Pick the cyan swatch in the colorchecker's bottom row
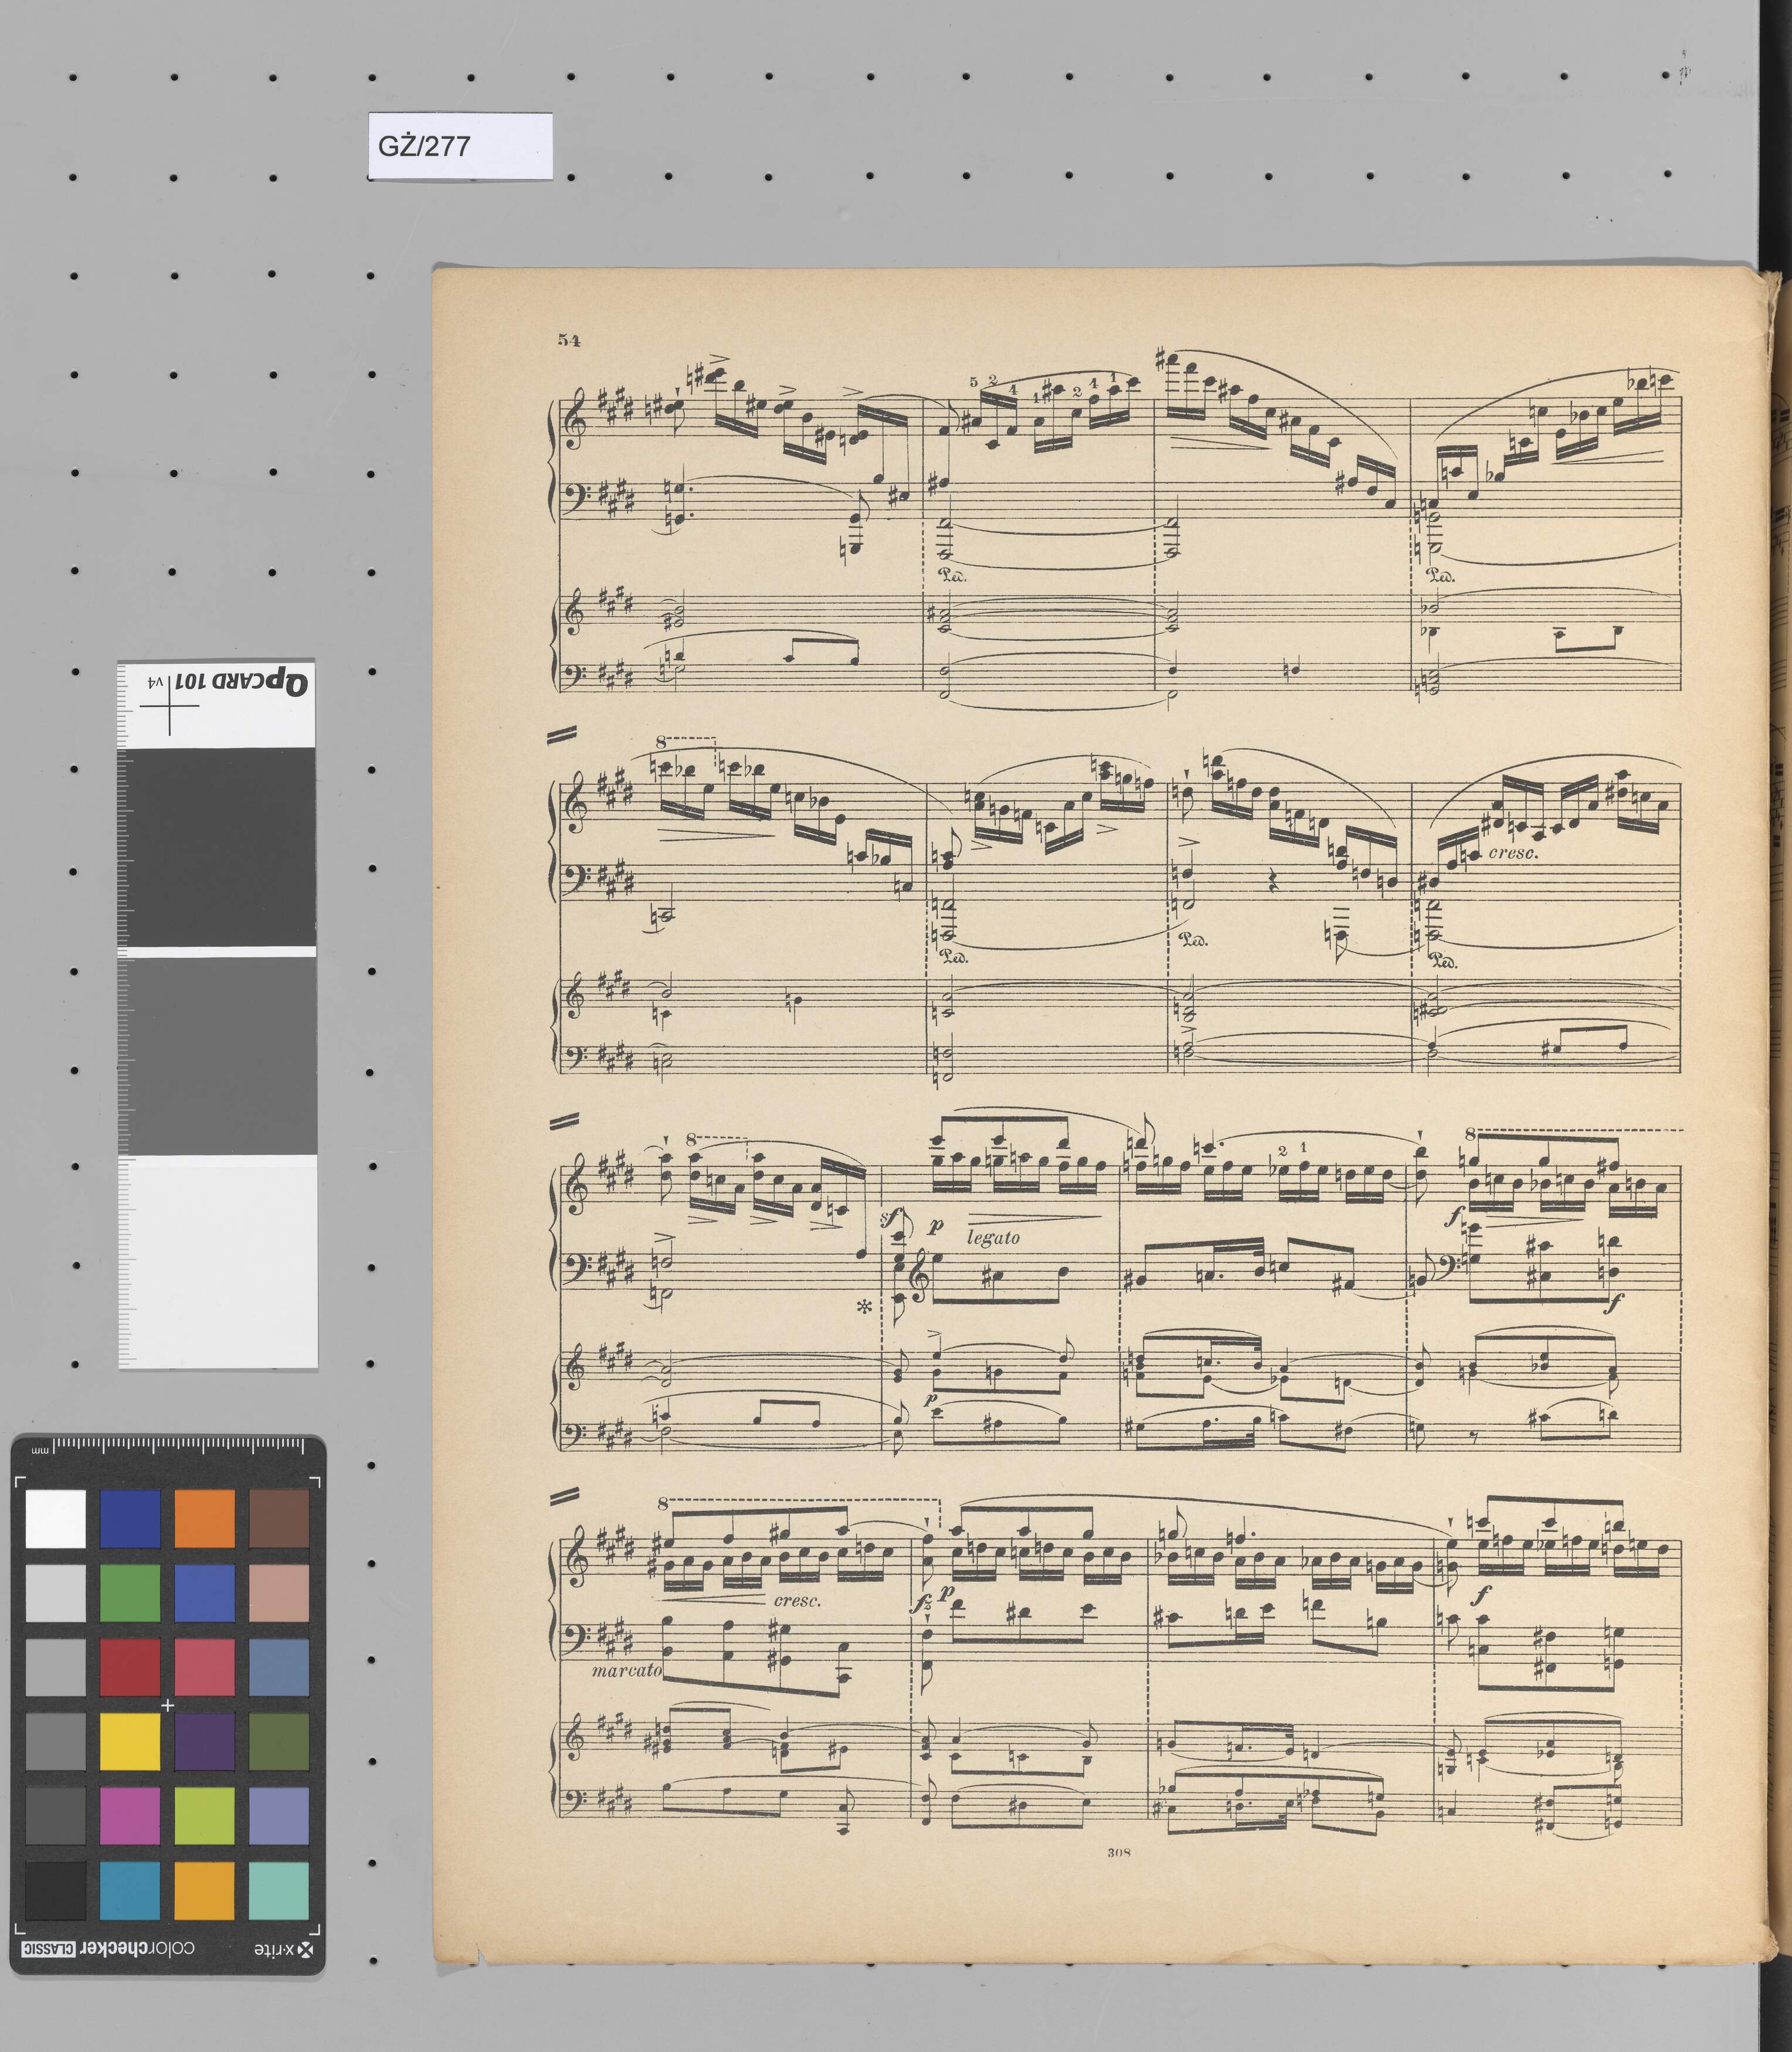 pyautogui.click(x=130, y=1890)
